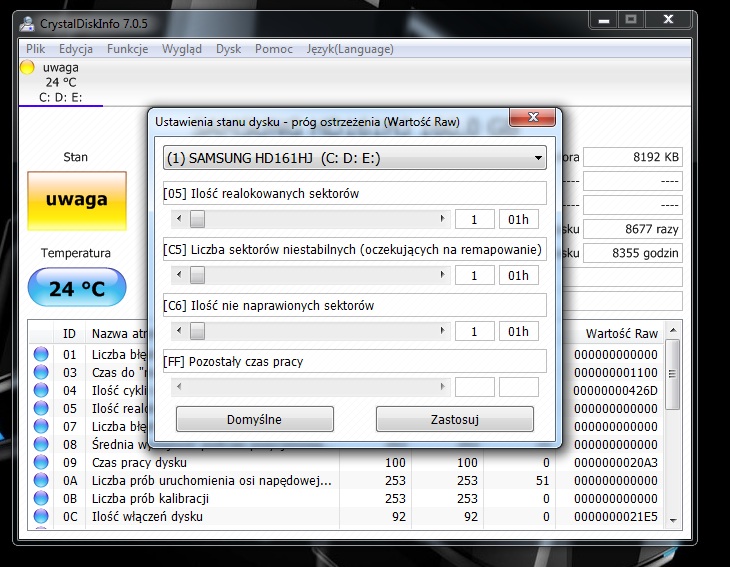730x567 pixels.
Task: Click the Liczba prób kalibracji row
Action: point(347,498)
